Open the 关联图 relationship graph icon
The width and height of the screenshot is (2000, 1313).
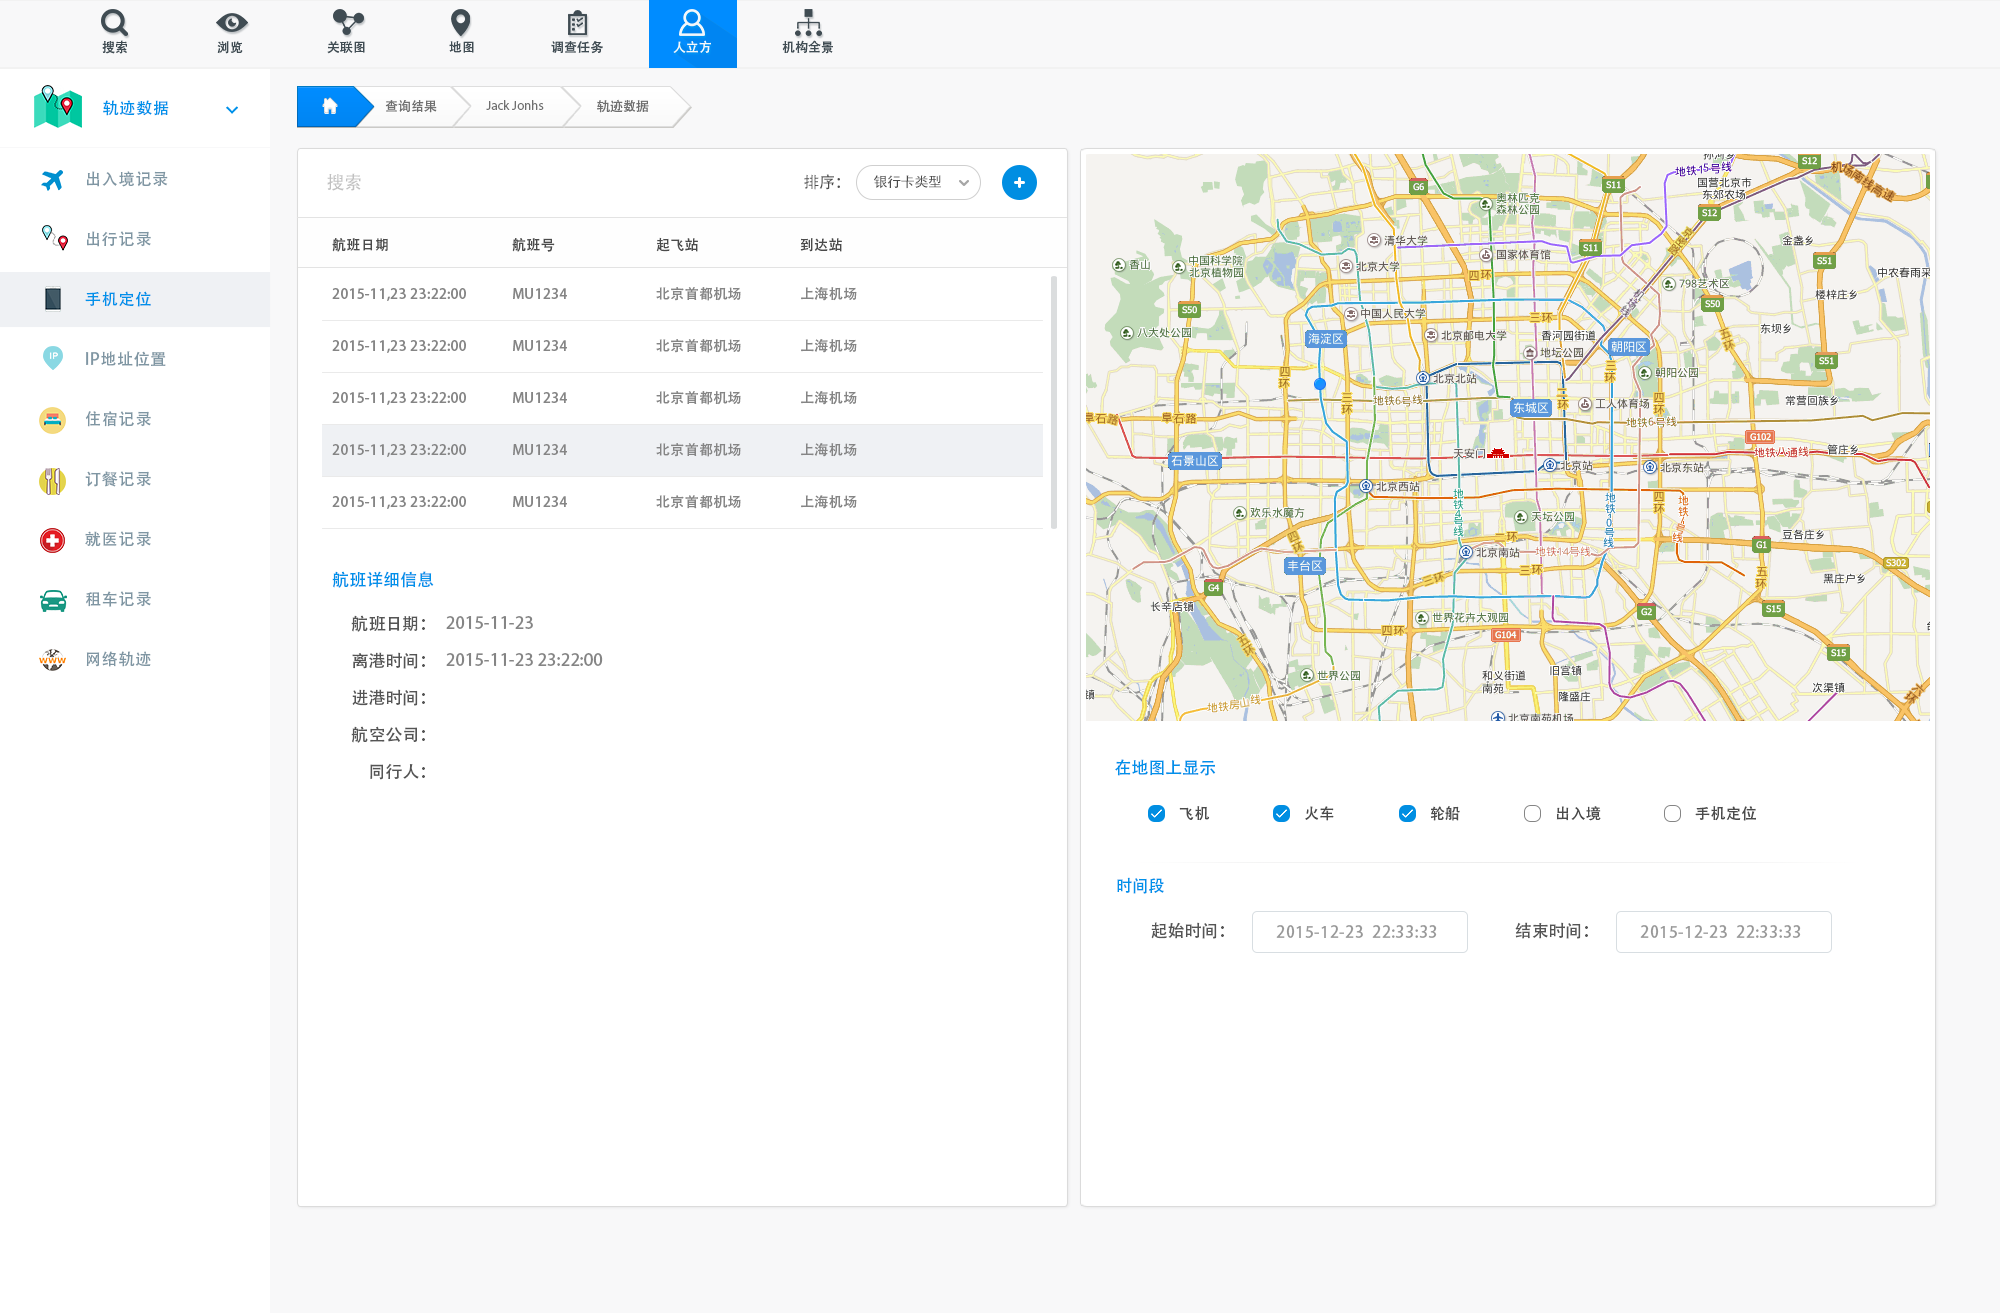(346, 24)
